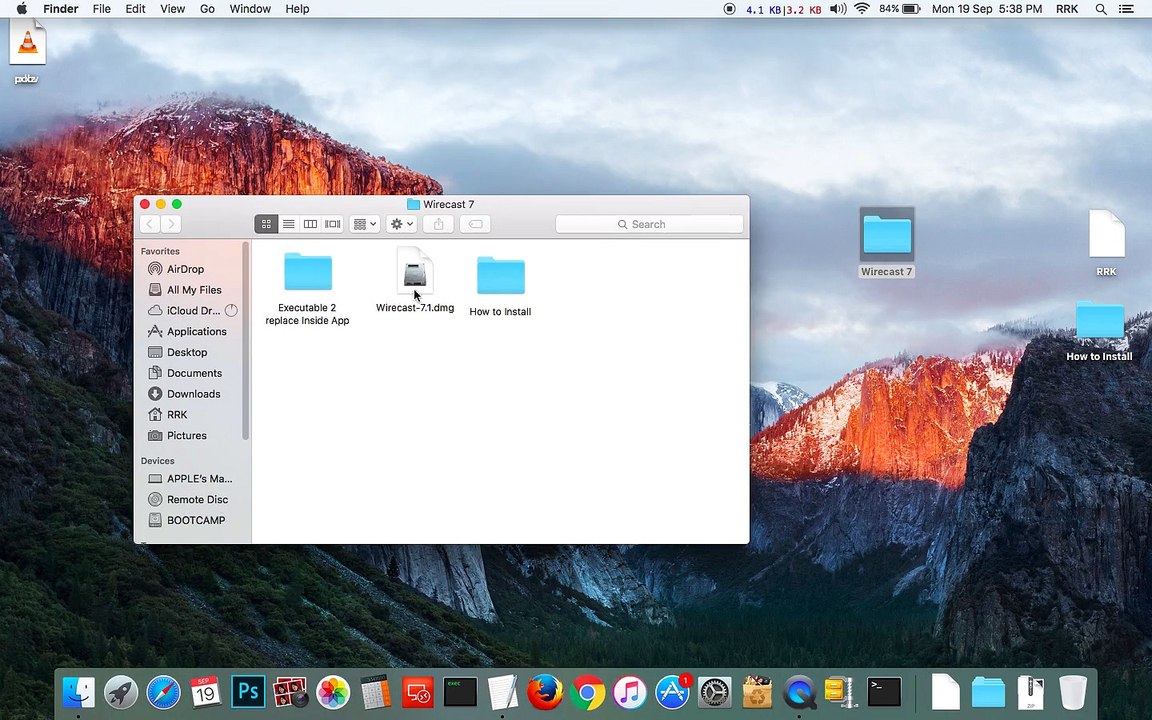Go forward with the Finder forward arrow
1152x720 pixels.
point(171,224)
